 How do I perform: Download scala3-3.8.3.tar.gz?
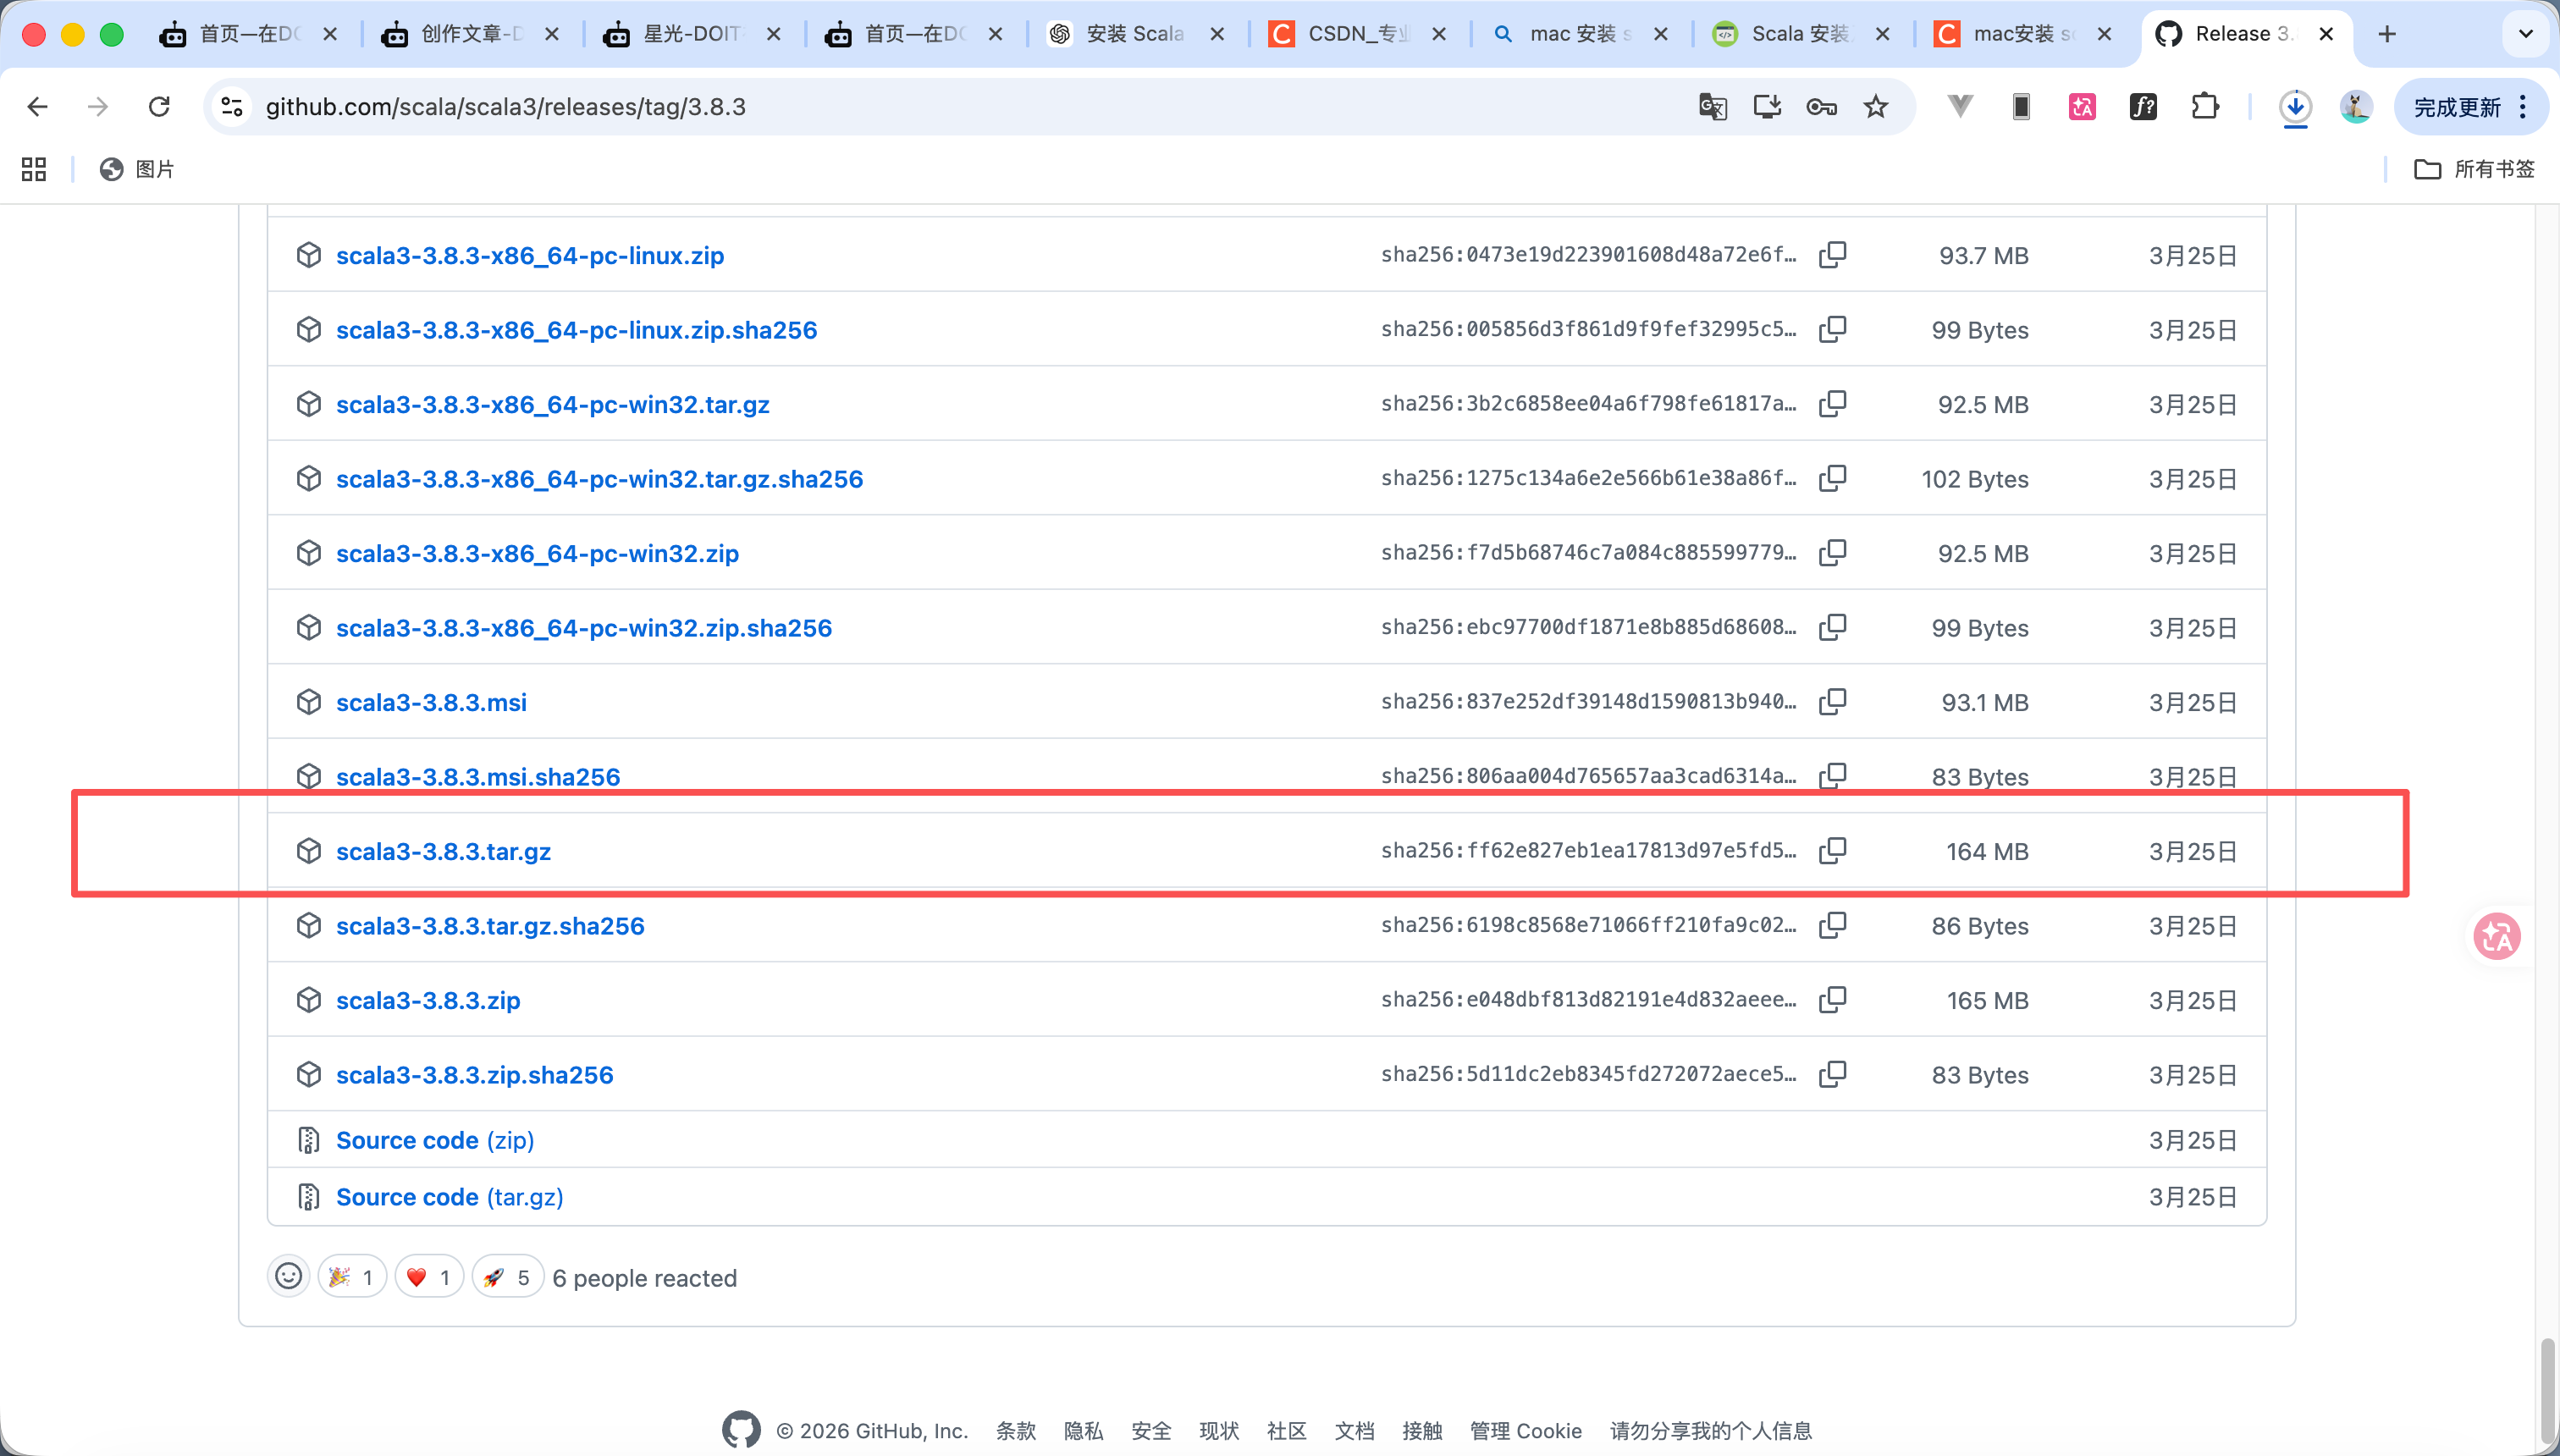[x=443, y=851]
